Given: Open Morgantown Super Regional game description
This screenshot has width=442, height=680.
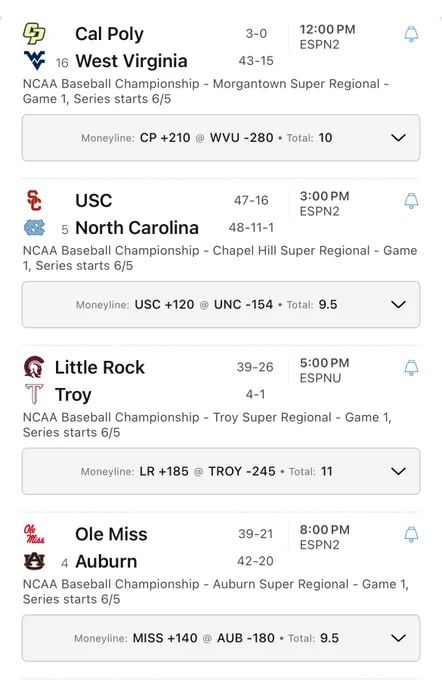Looking at the screenshot, I should [206, 91].
